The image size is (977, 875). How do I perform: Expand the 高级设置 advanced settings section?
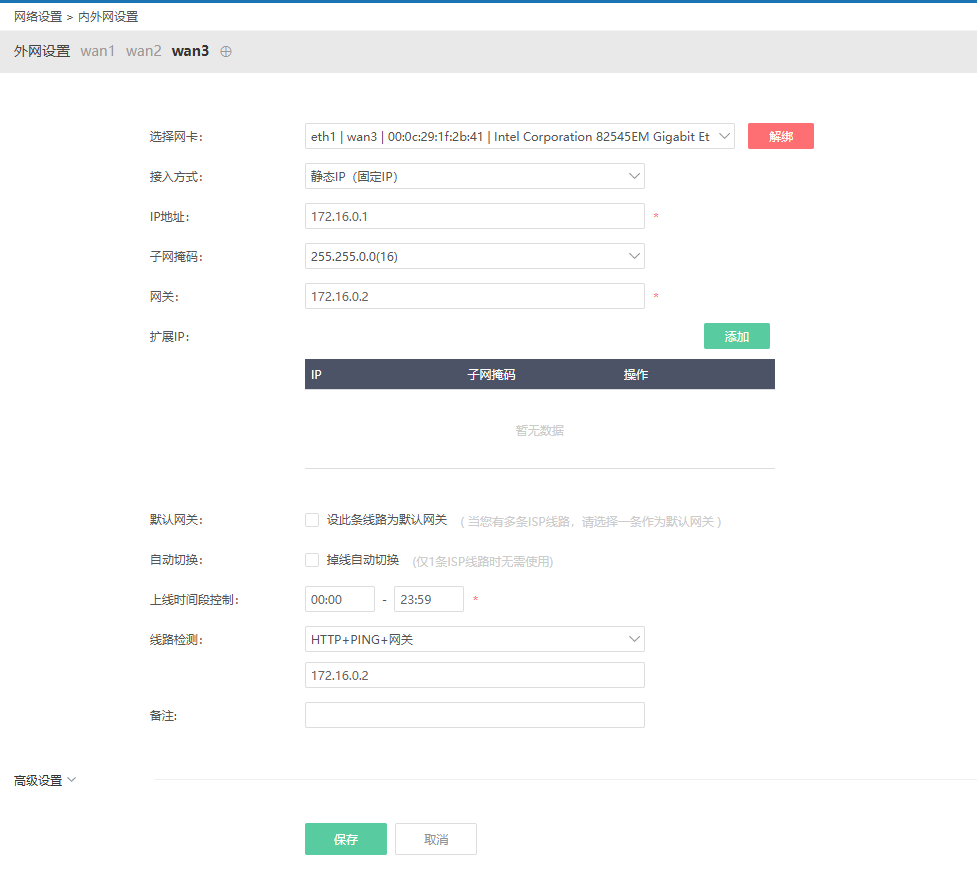45,781
